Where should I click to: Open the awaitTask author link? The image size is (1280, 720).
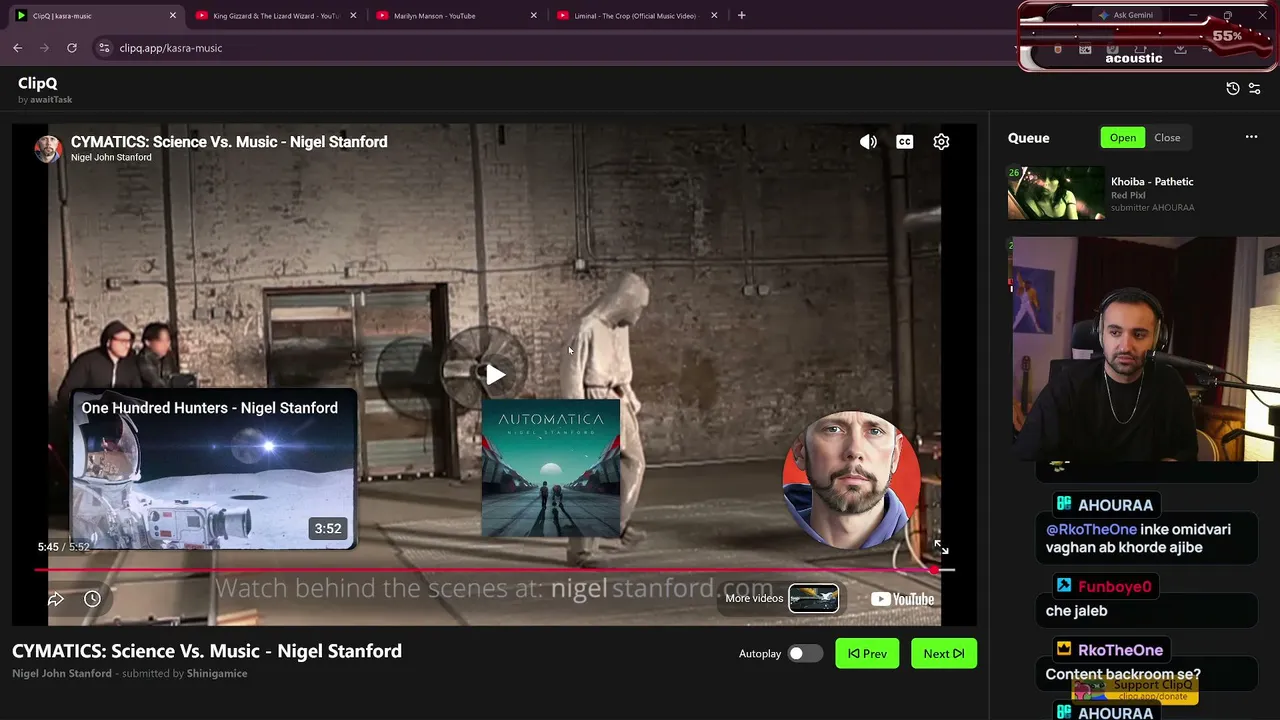[x=51, y=100]
